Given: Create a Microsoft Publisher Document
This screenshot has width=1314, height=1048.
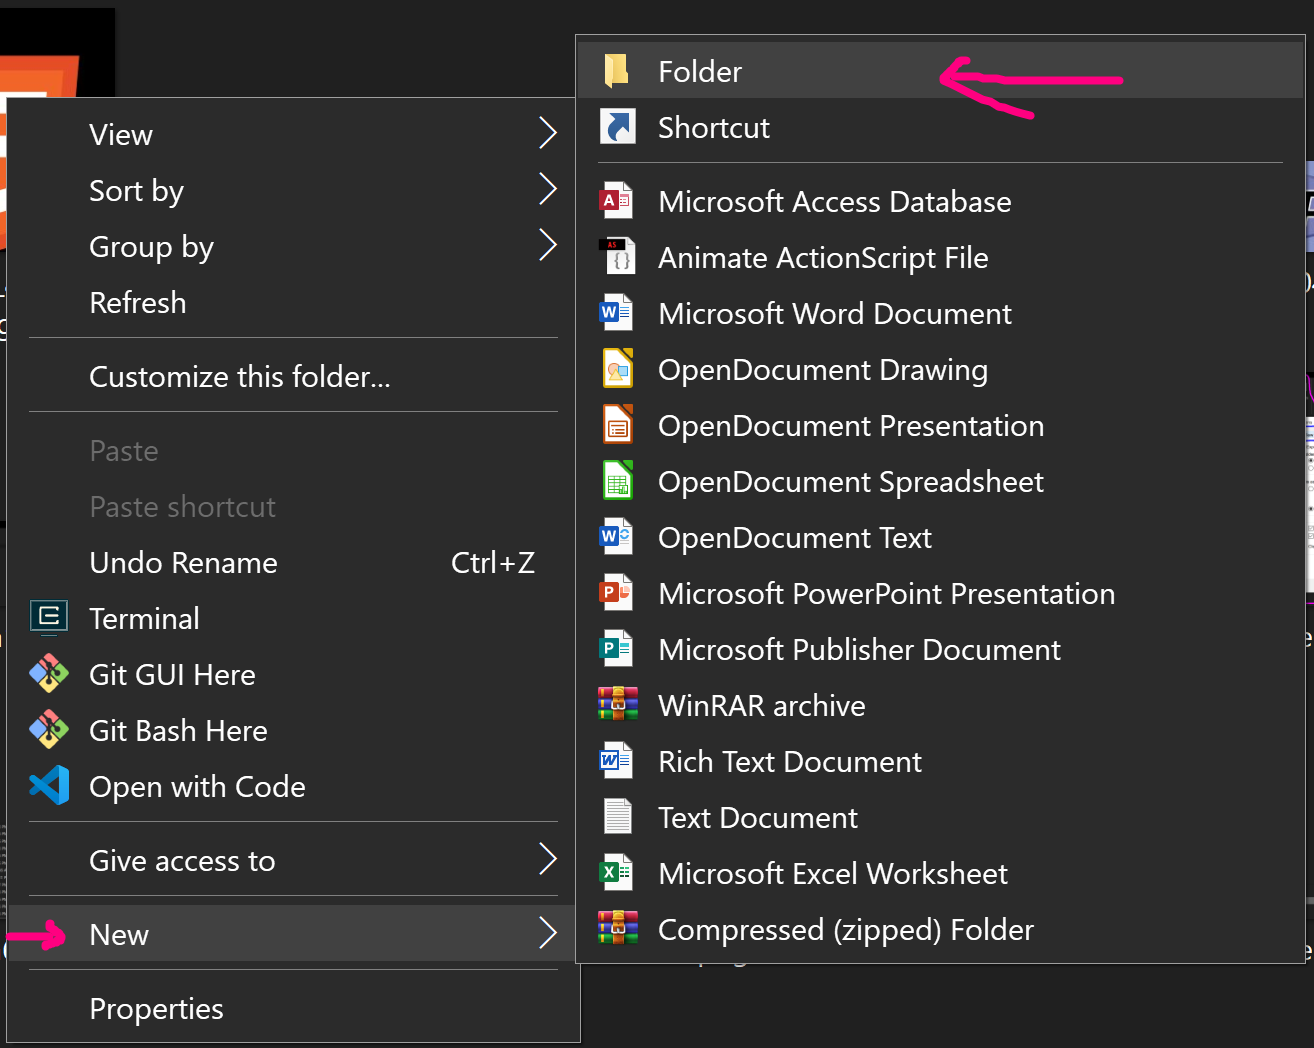Looking at the screenshot, I should [940, 649].
